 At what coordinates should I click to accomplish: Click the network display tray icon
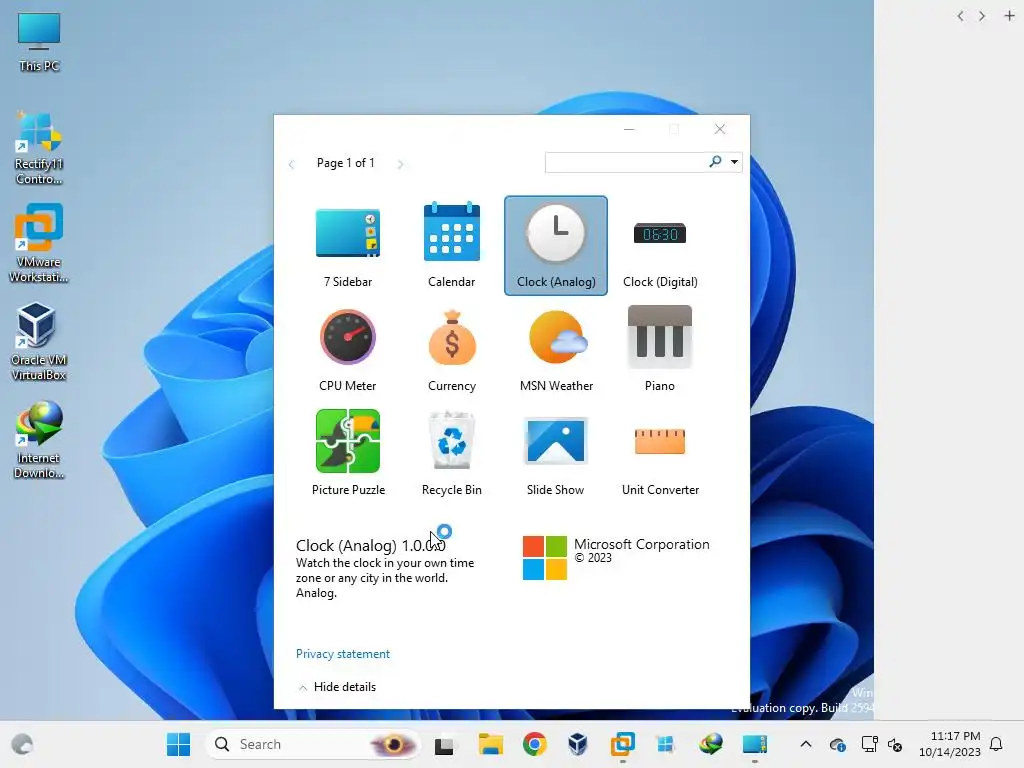click(x=869, y=744)
